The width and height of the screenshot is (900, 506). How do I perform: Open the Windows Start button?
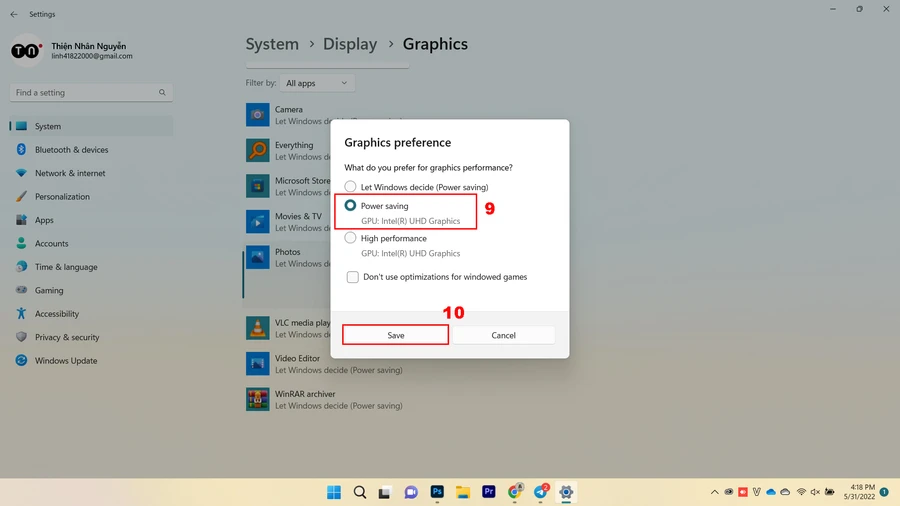[x=334, y=492]
